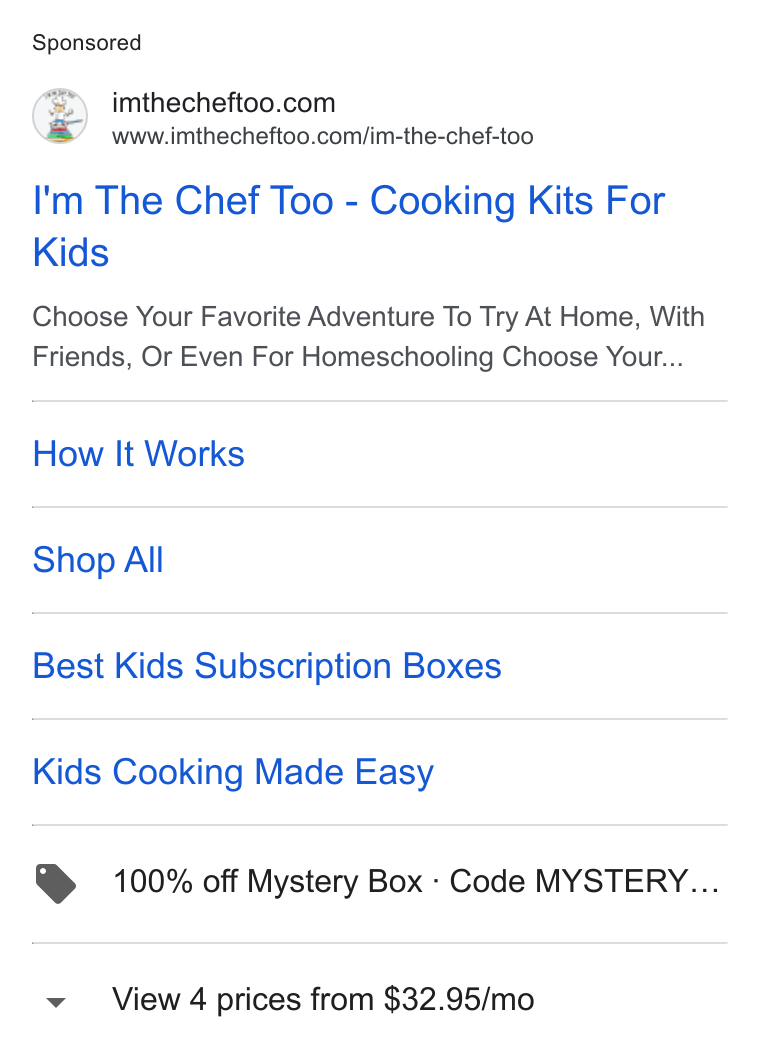This screenshot has width=760, height=1060.
Task: Click the Cooking Kits For headline portion
Action: (x=517, y=201)
